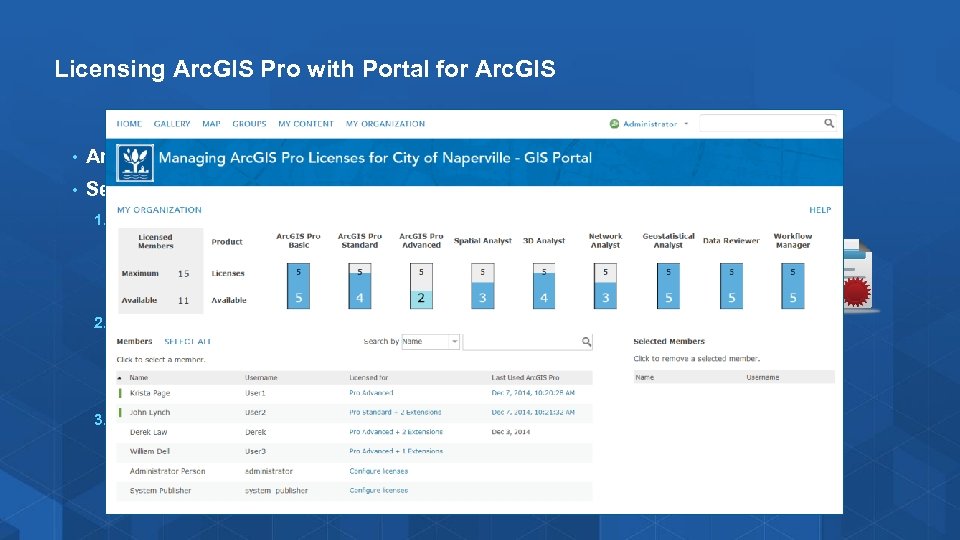
Task: Select member Derek Law
Action: [x=148, y=432]
